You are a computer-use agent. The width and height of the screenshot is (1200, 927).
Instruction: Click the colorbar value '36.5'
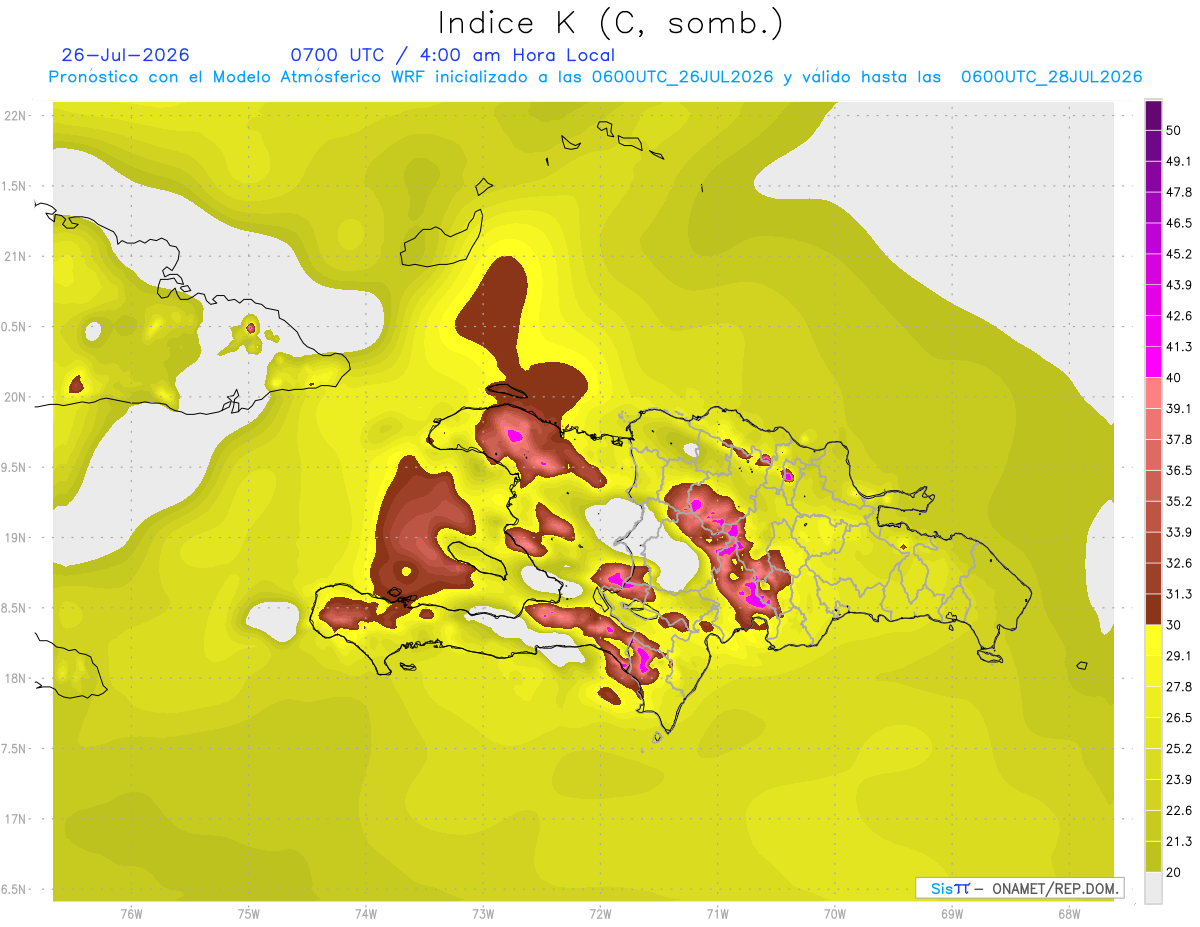tap(1178, 470)
